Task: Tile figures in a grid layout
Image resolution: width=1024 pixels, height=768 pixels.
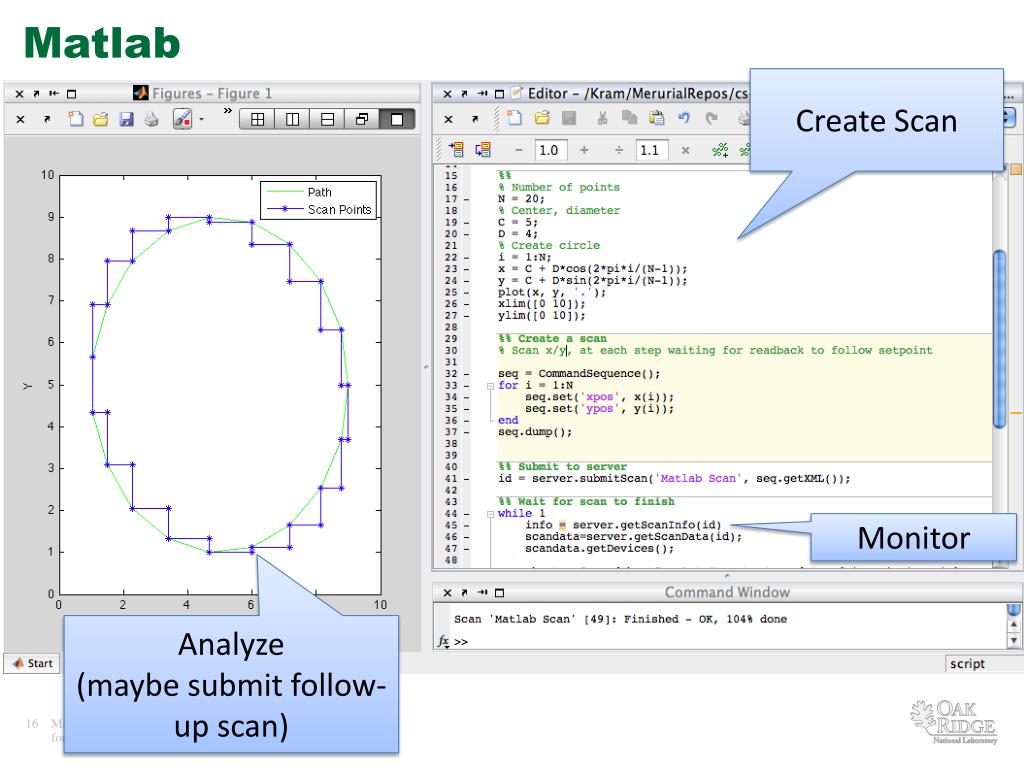Action: click(257, 120)
